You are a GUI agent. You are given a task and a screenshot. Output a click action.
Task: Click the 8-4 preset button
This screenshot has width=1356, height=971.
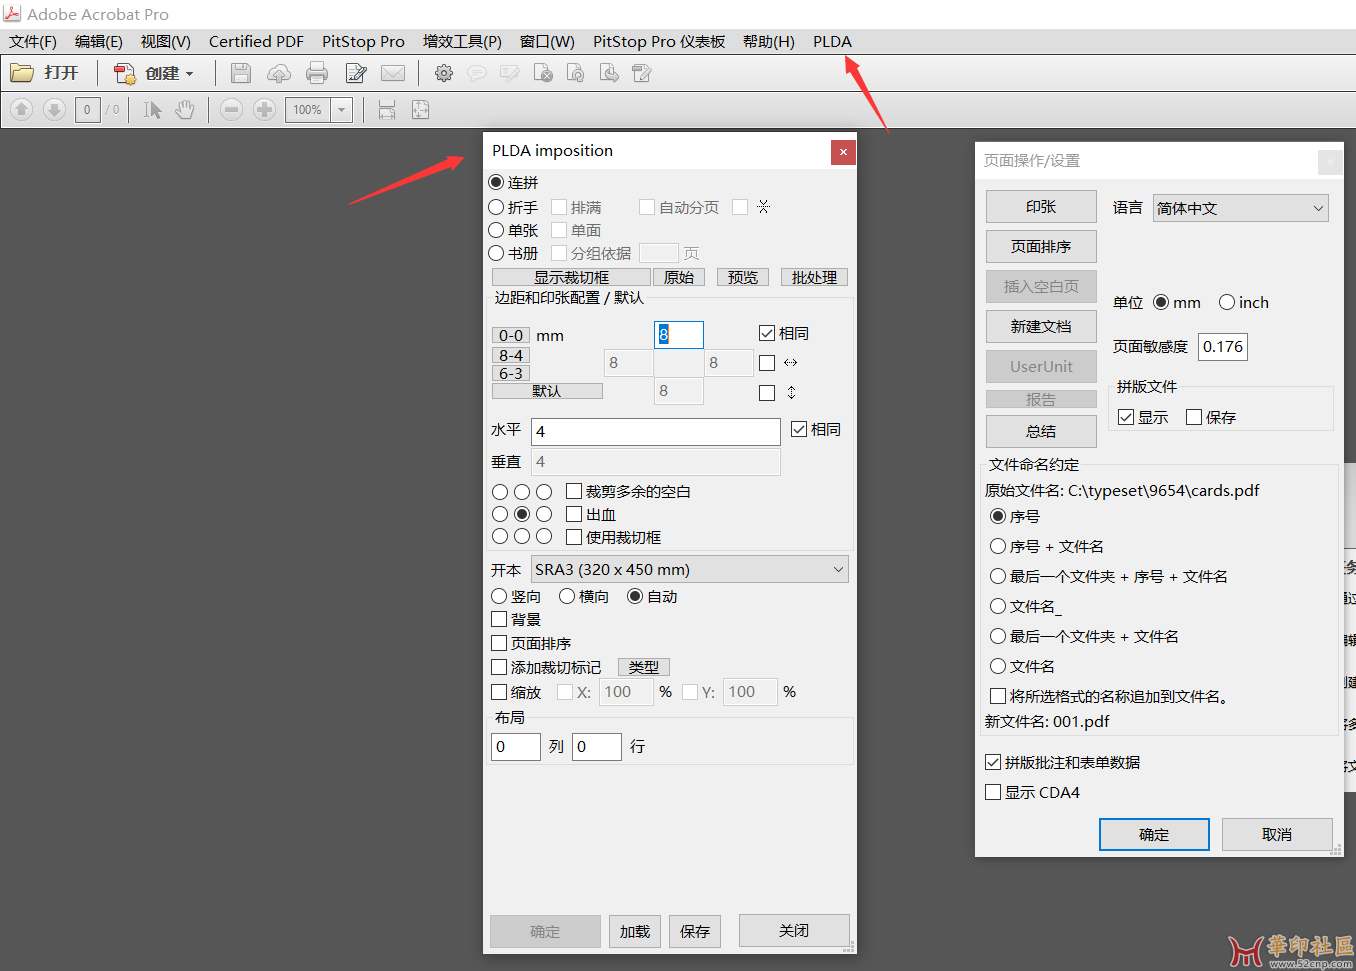(x=511, y=355)
